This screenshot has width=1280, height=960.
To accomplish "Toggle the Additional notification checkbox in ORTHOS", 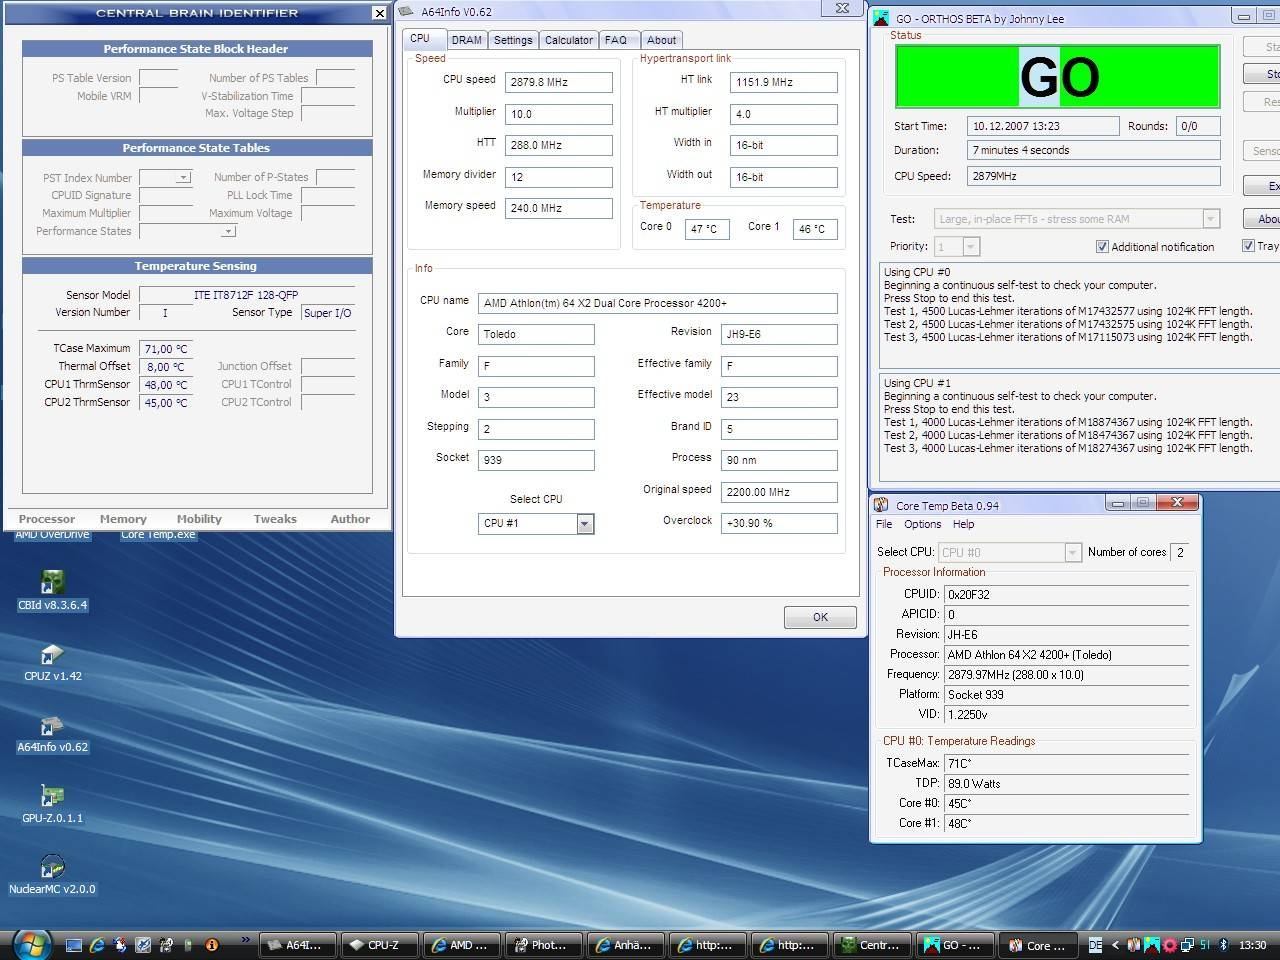I will [1102, 246].
